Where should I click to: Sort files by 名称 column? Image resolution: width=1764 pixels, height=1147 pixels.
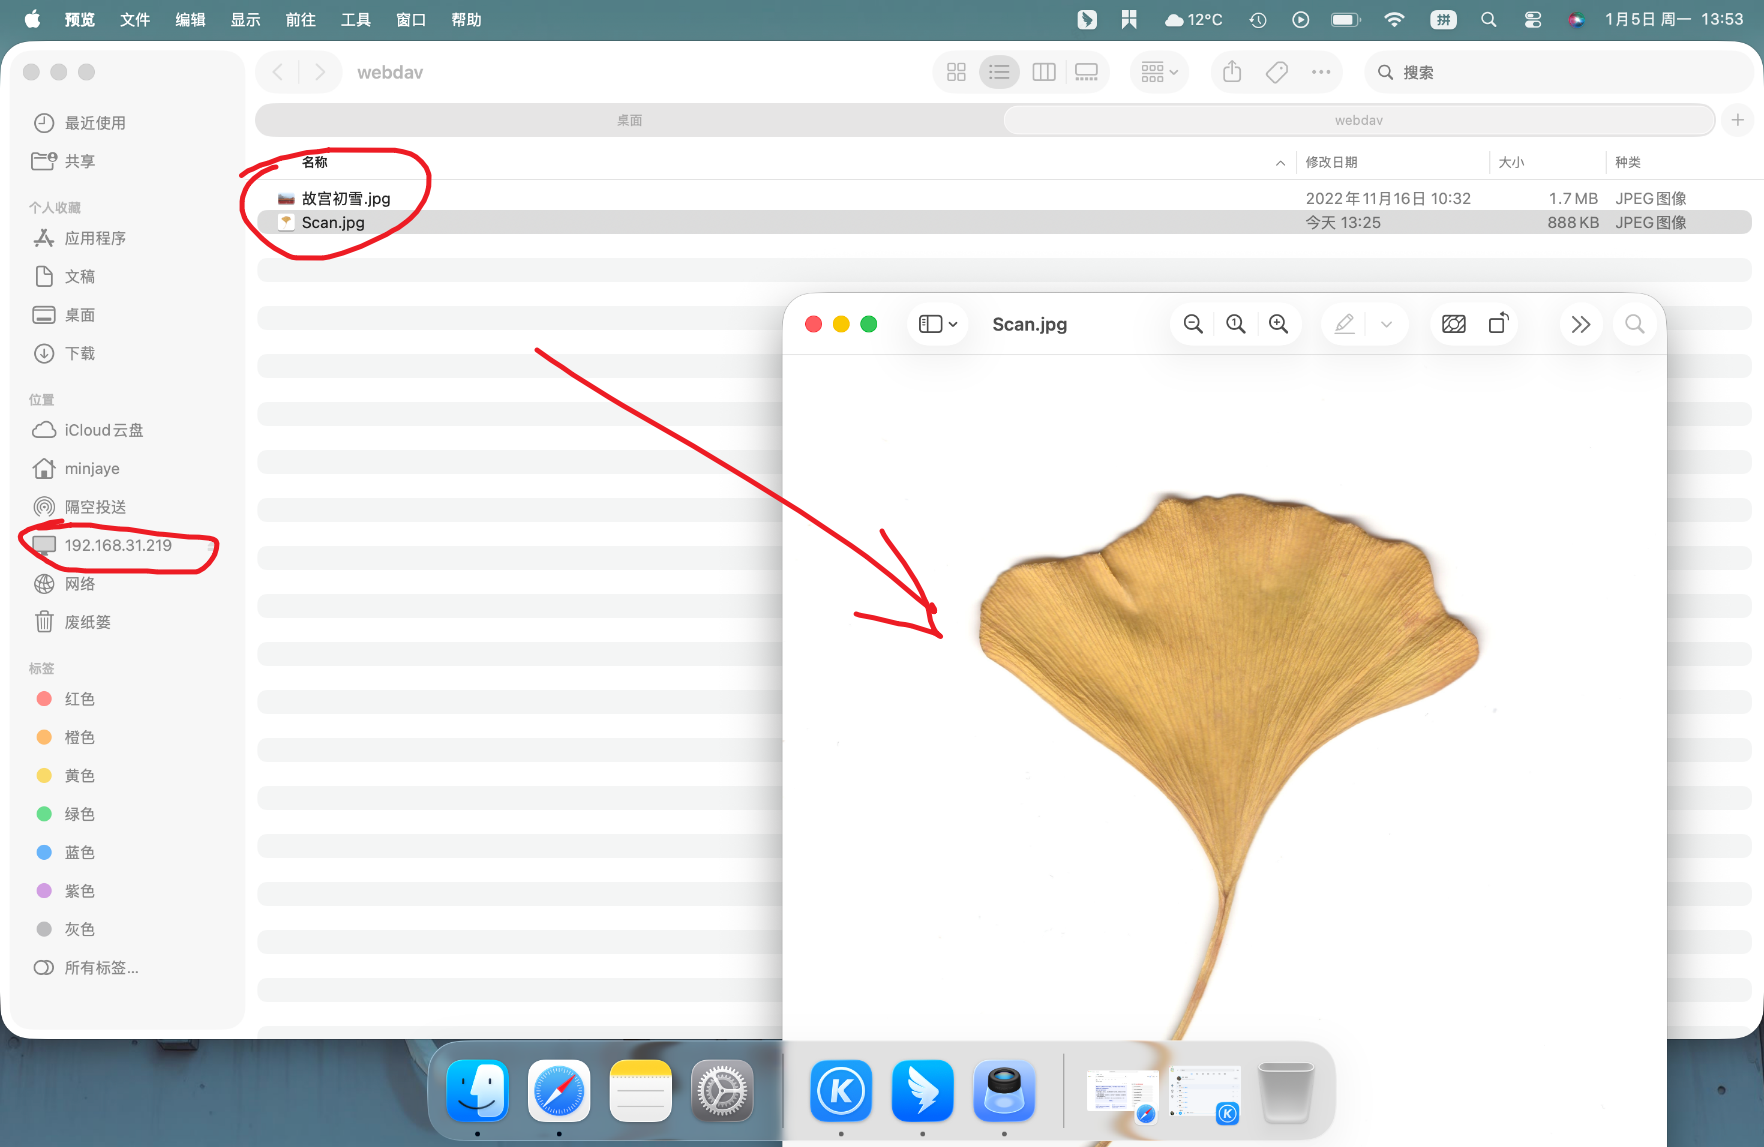coord(314,162)
